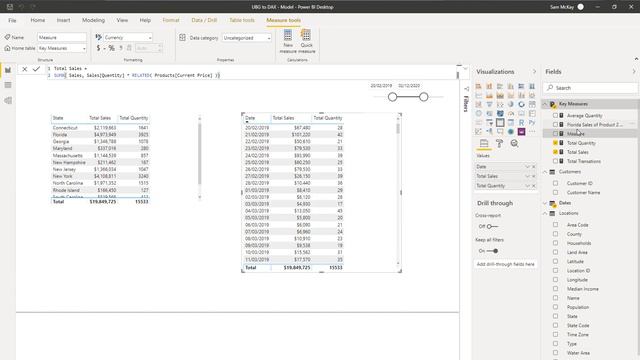
Task: Switch to the Table tools tab
Action: tap(242, 20)
